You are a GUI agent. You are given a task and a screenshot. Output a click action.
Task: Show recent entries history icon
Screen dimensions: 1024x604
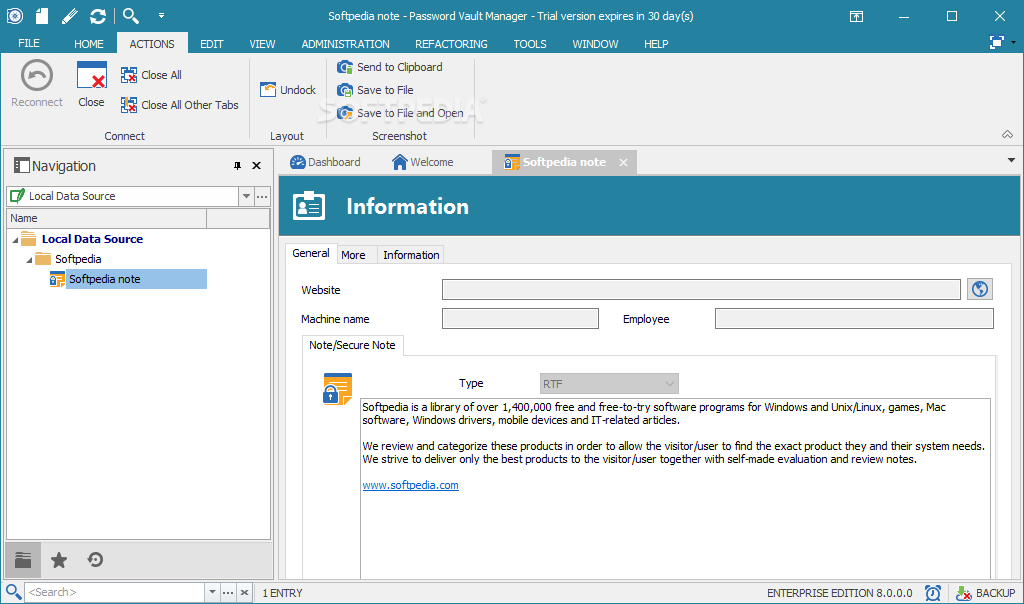pyautogui.click(x=95, y=560)
